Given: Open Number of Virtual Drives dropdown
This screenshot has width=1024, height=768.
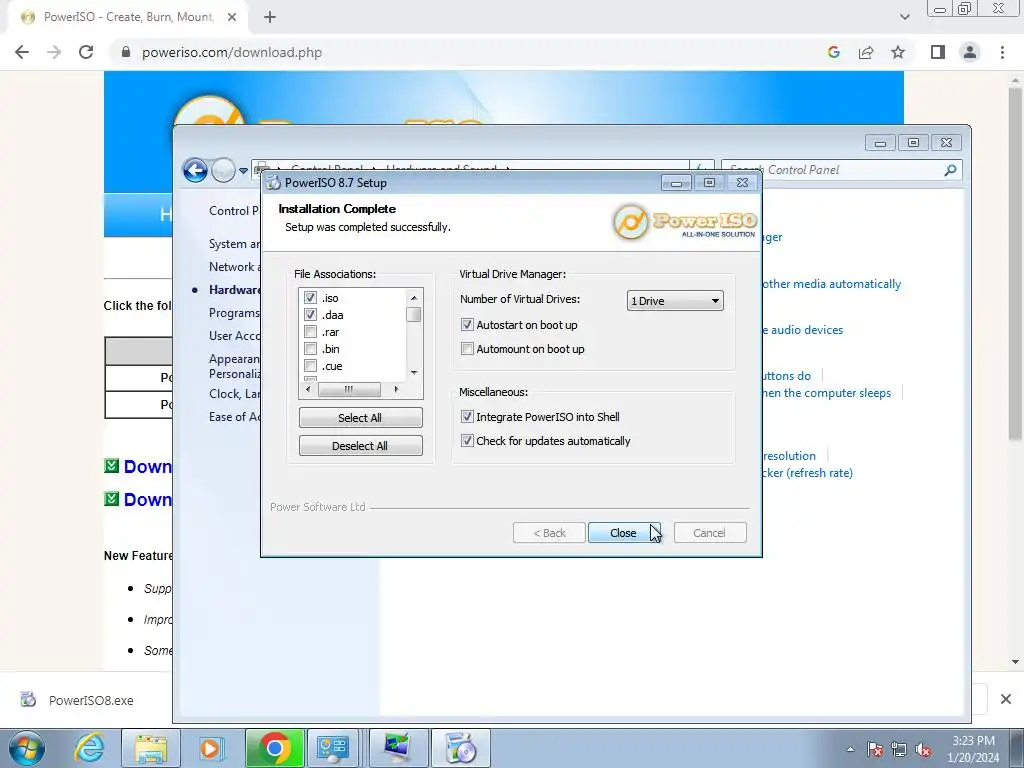Looking at the screenshot, I should pyautogui.click(x=675, y=301).
